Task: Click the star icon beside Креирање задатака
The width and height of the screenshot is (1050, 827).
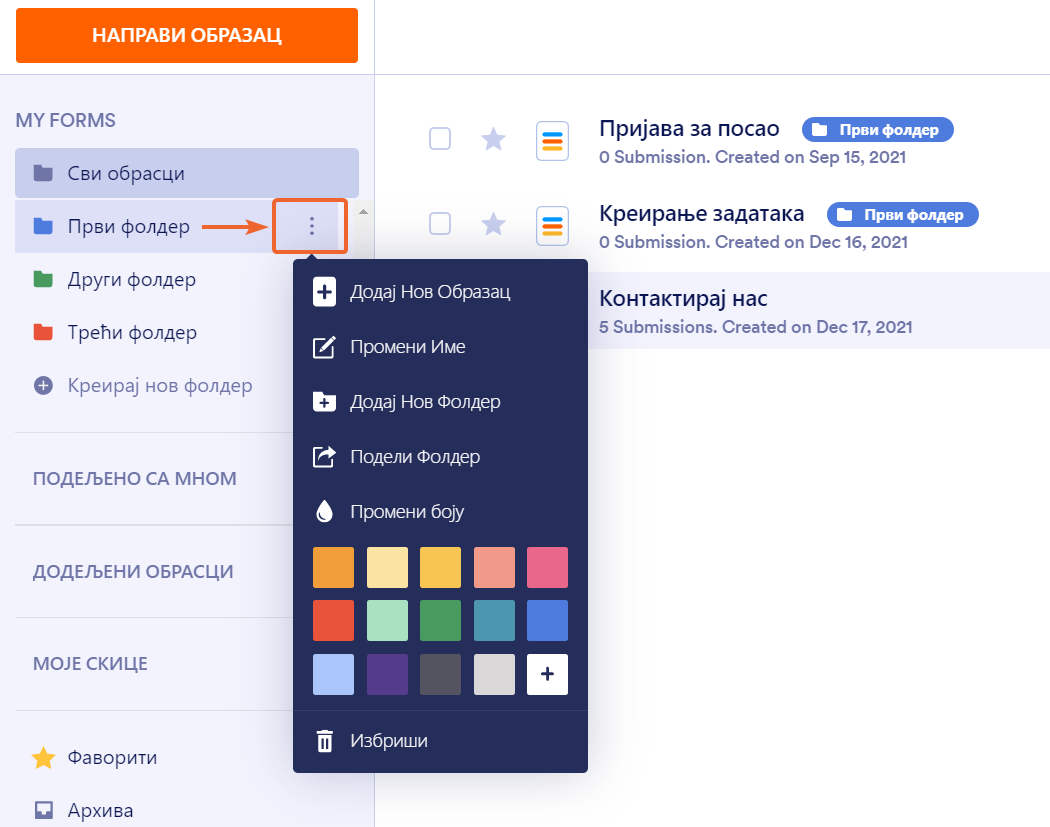Action: coord(493,224)
